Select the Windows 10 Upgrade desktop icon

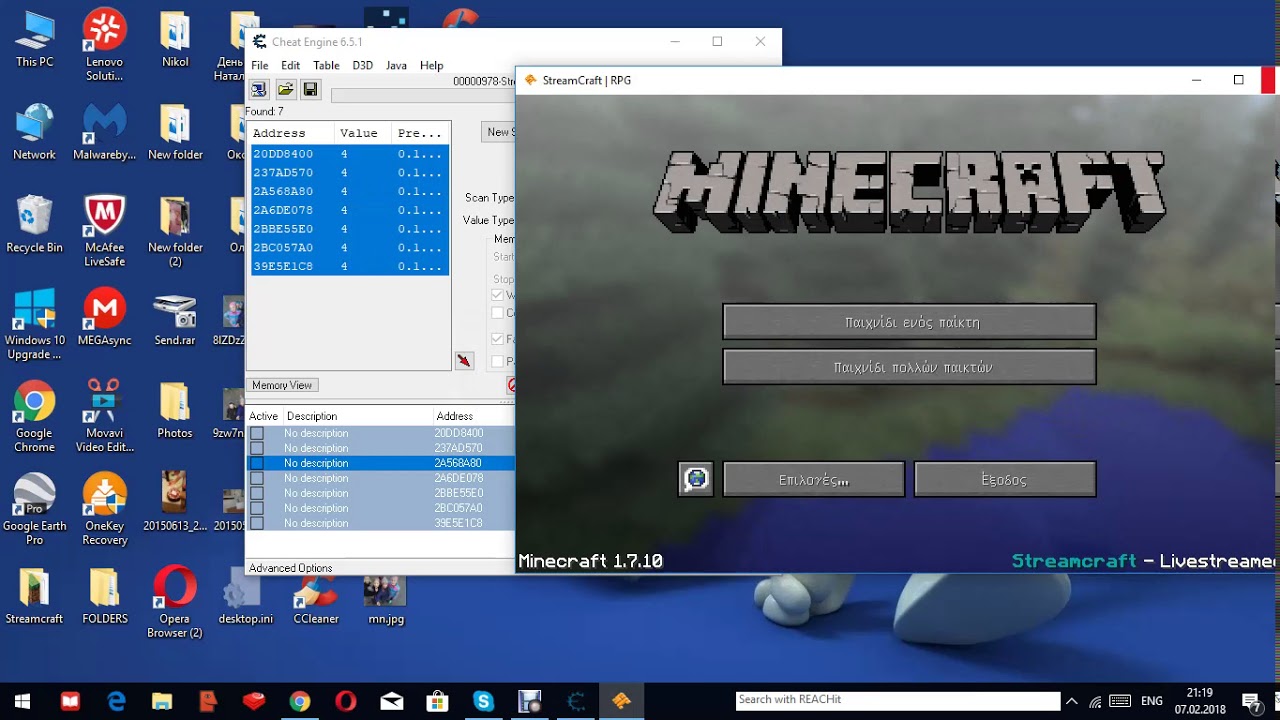tap(34, 324)
